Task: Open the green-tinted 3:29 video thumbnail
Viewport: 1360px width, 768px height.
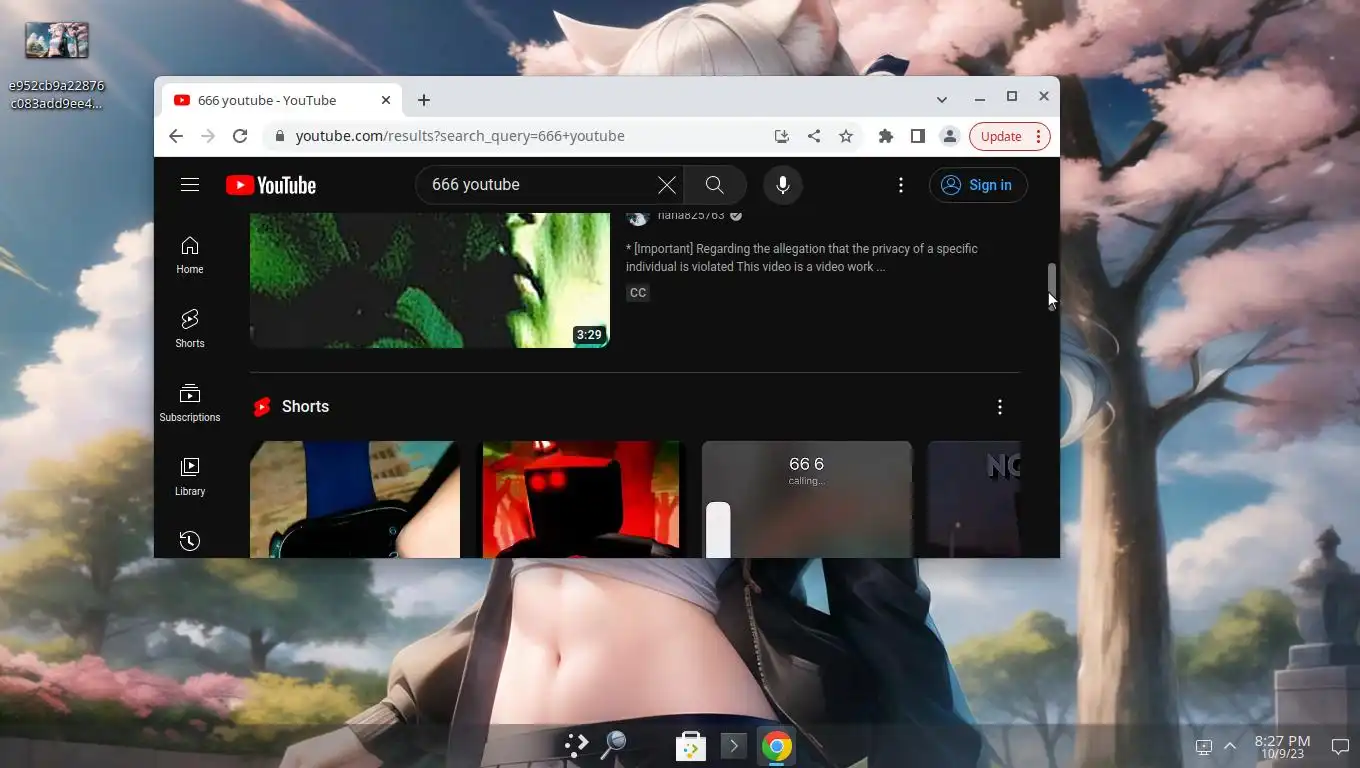Action: (430, 280)
